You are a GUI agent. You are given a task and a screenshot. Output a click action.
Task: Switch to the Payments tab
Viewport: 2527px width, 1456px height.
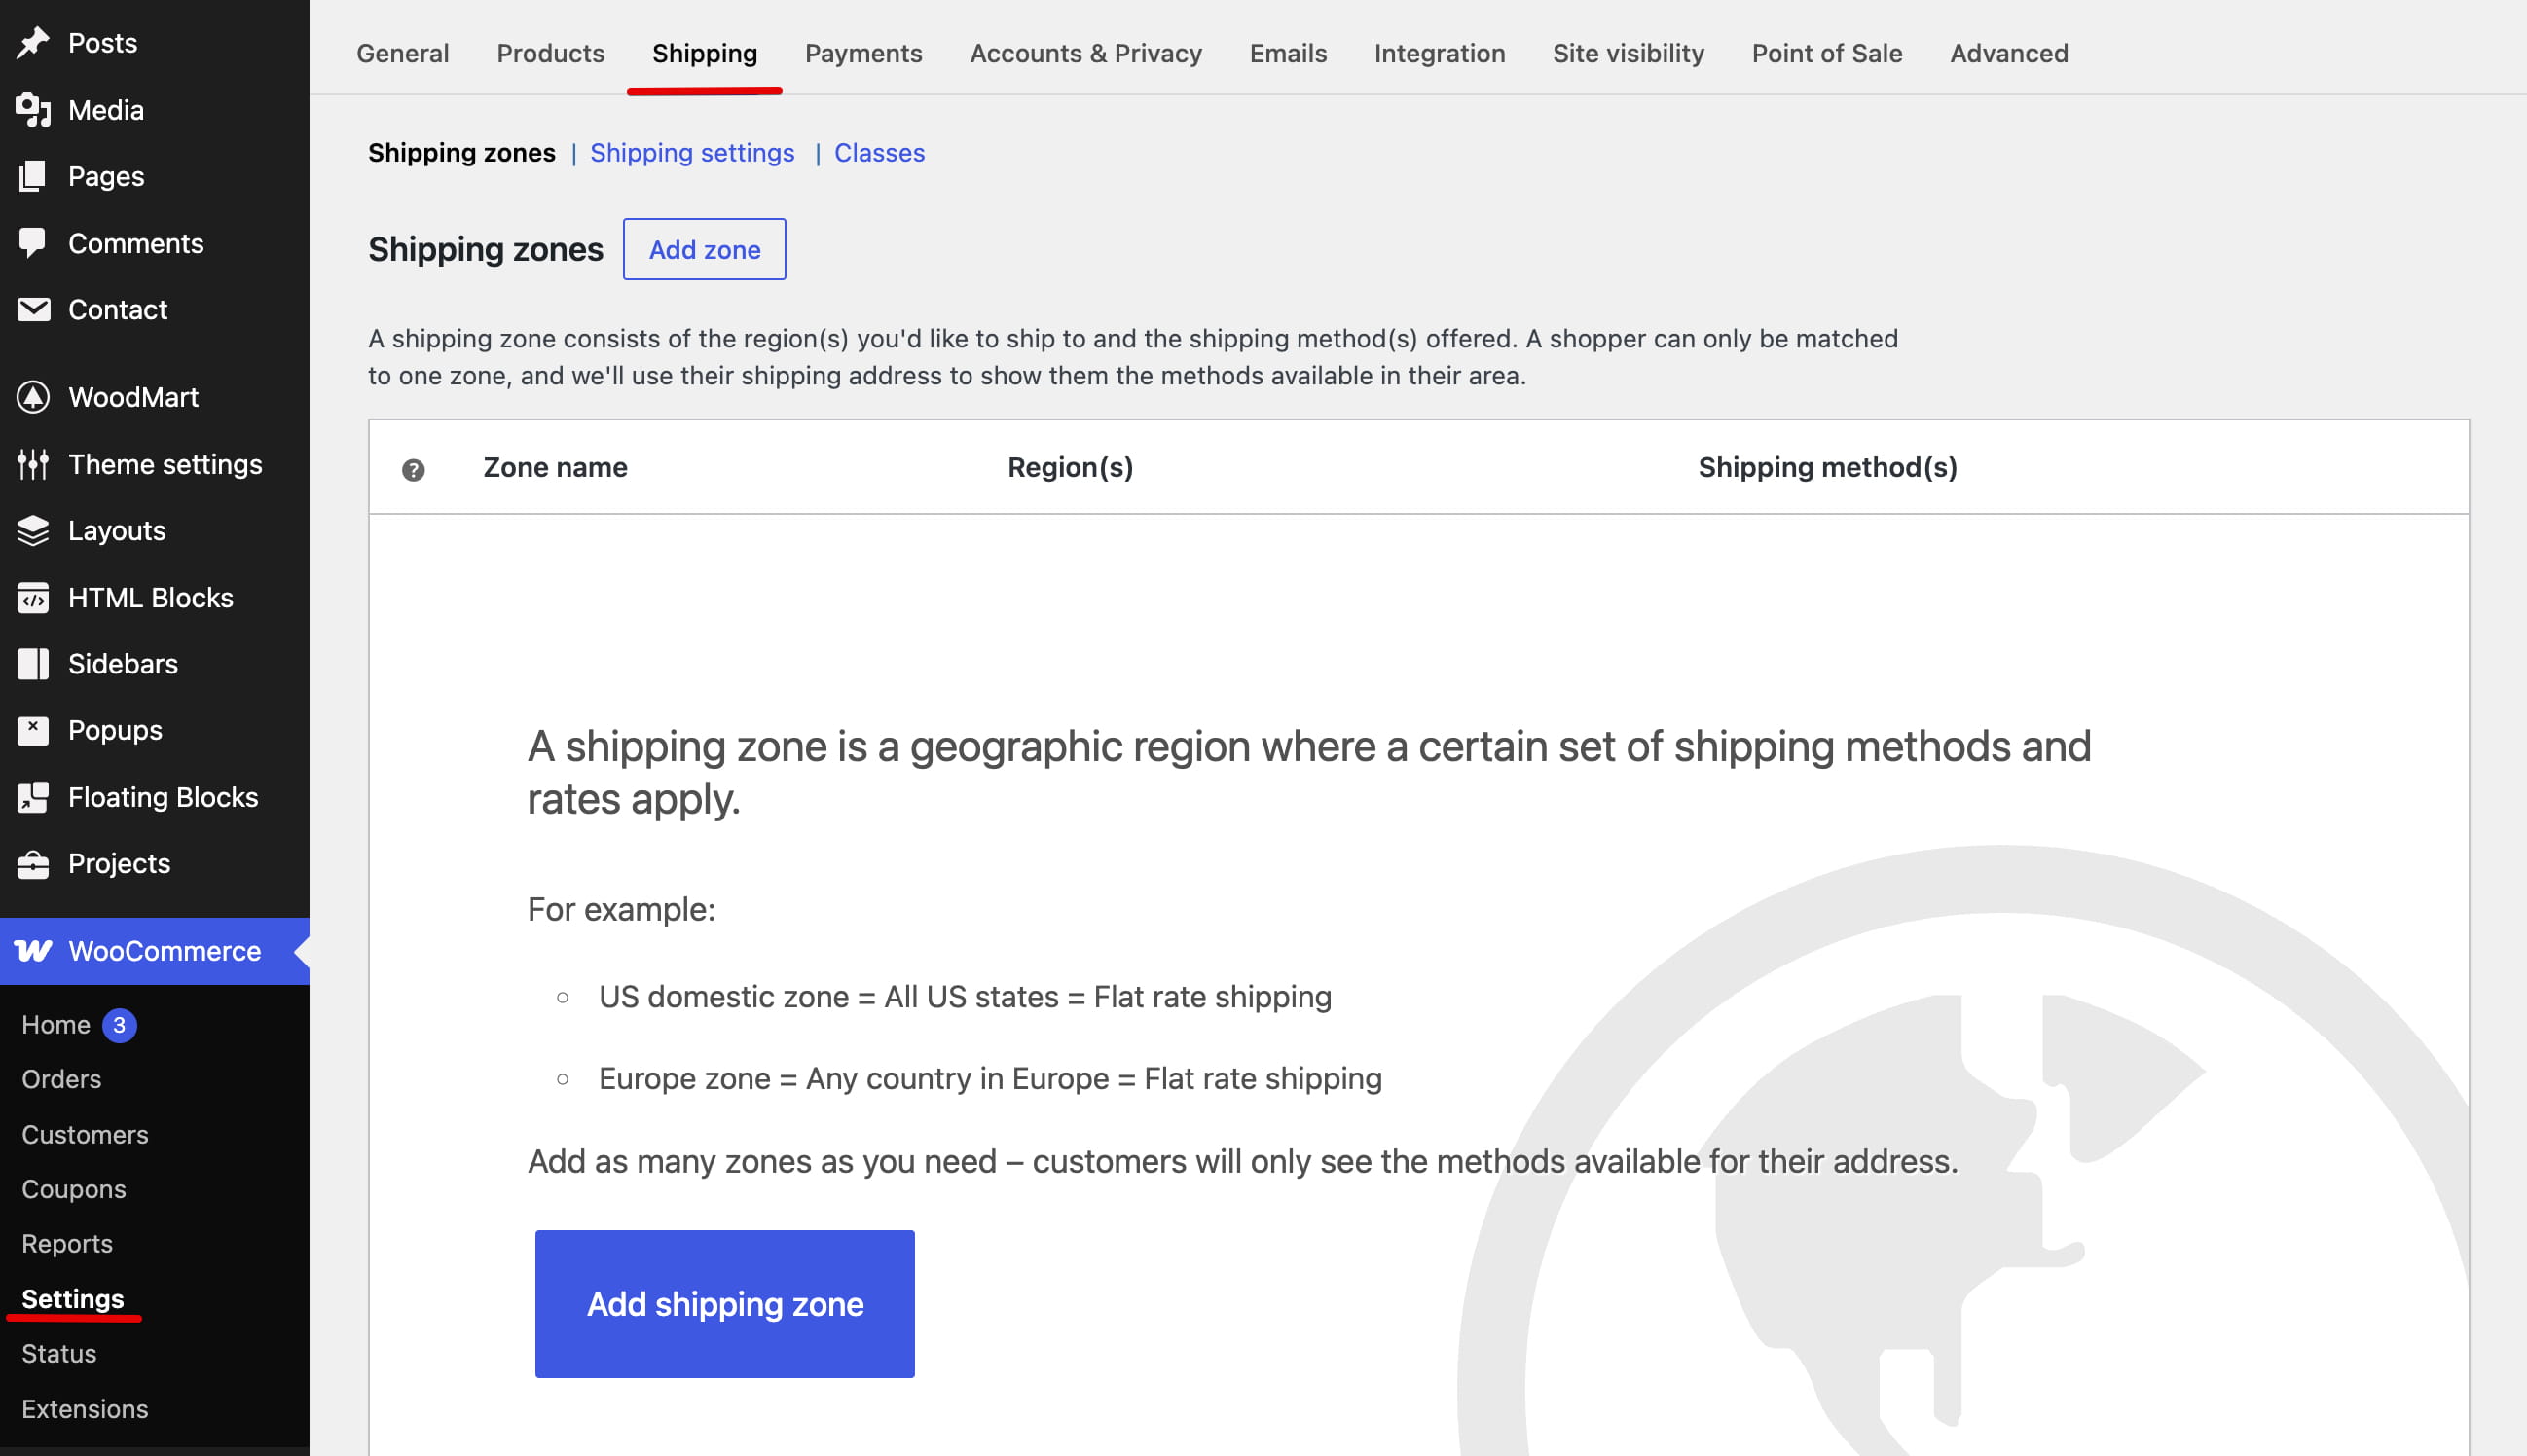coord(864,53)
